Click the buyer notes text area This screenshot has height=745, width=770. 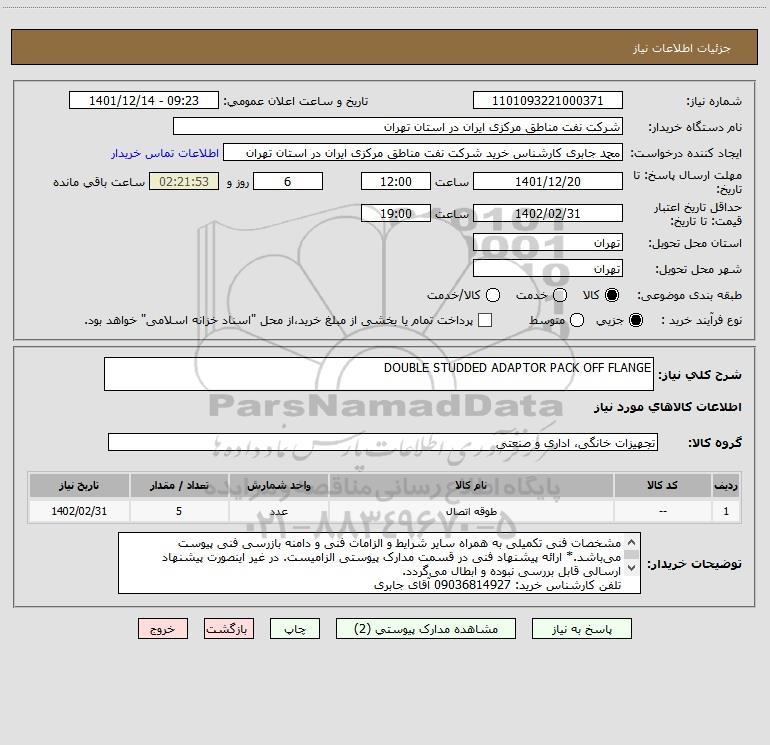point(379,563)
